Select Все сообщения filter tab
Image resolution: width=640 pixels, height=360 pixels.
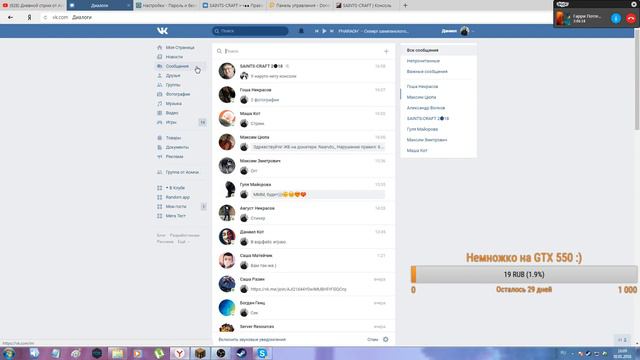pyautogui.click(x=438, y=50)
